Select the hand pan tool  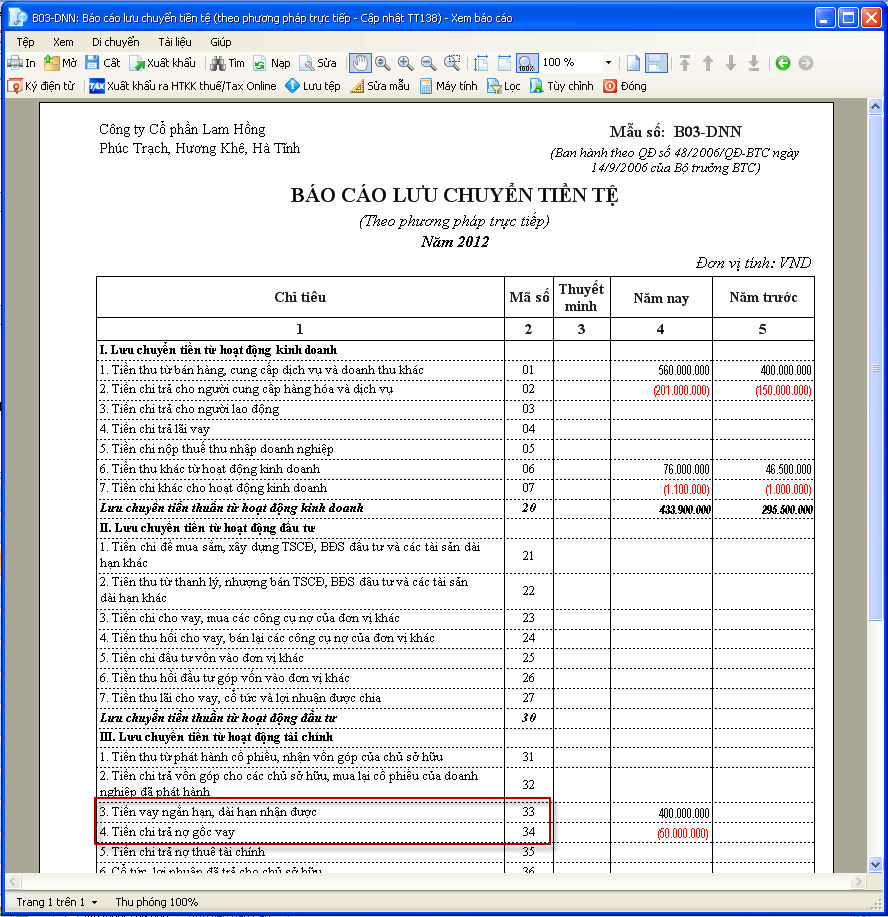[x=360, y=63]
